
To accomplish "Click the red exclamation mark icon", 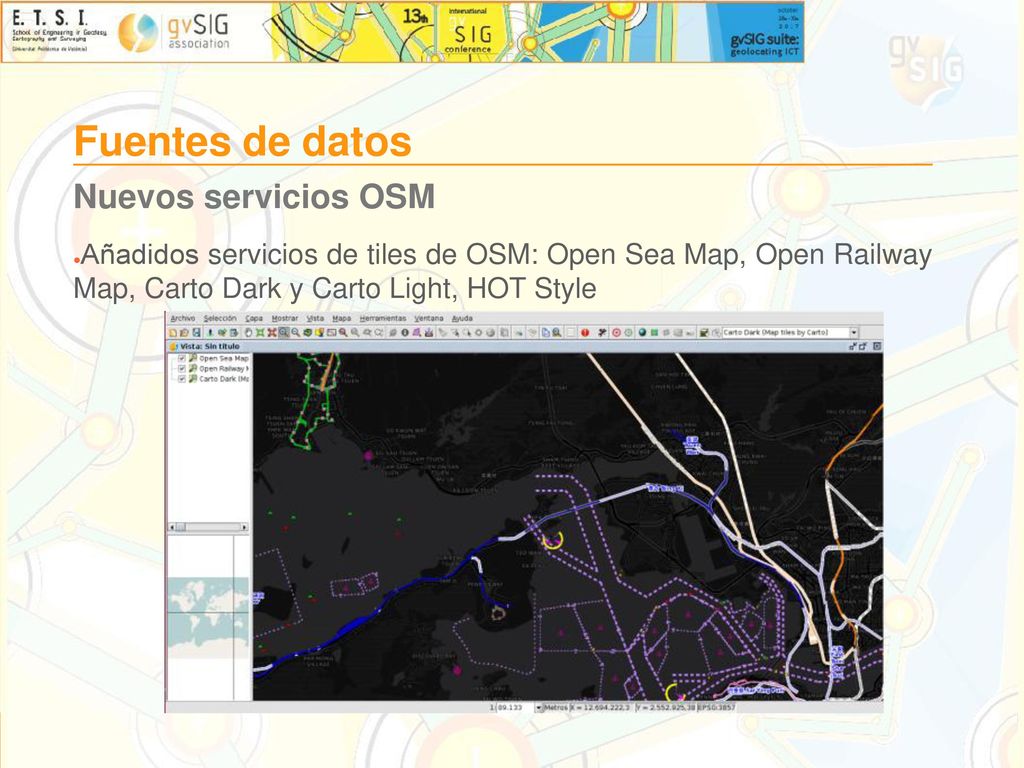I will [x=585, y=333].
